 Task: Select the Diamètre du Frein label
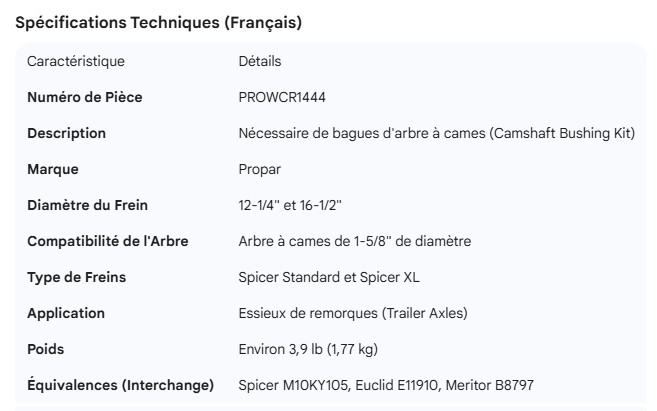pyautogui.click(x=87, y=206)
